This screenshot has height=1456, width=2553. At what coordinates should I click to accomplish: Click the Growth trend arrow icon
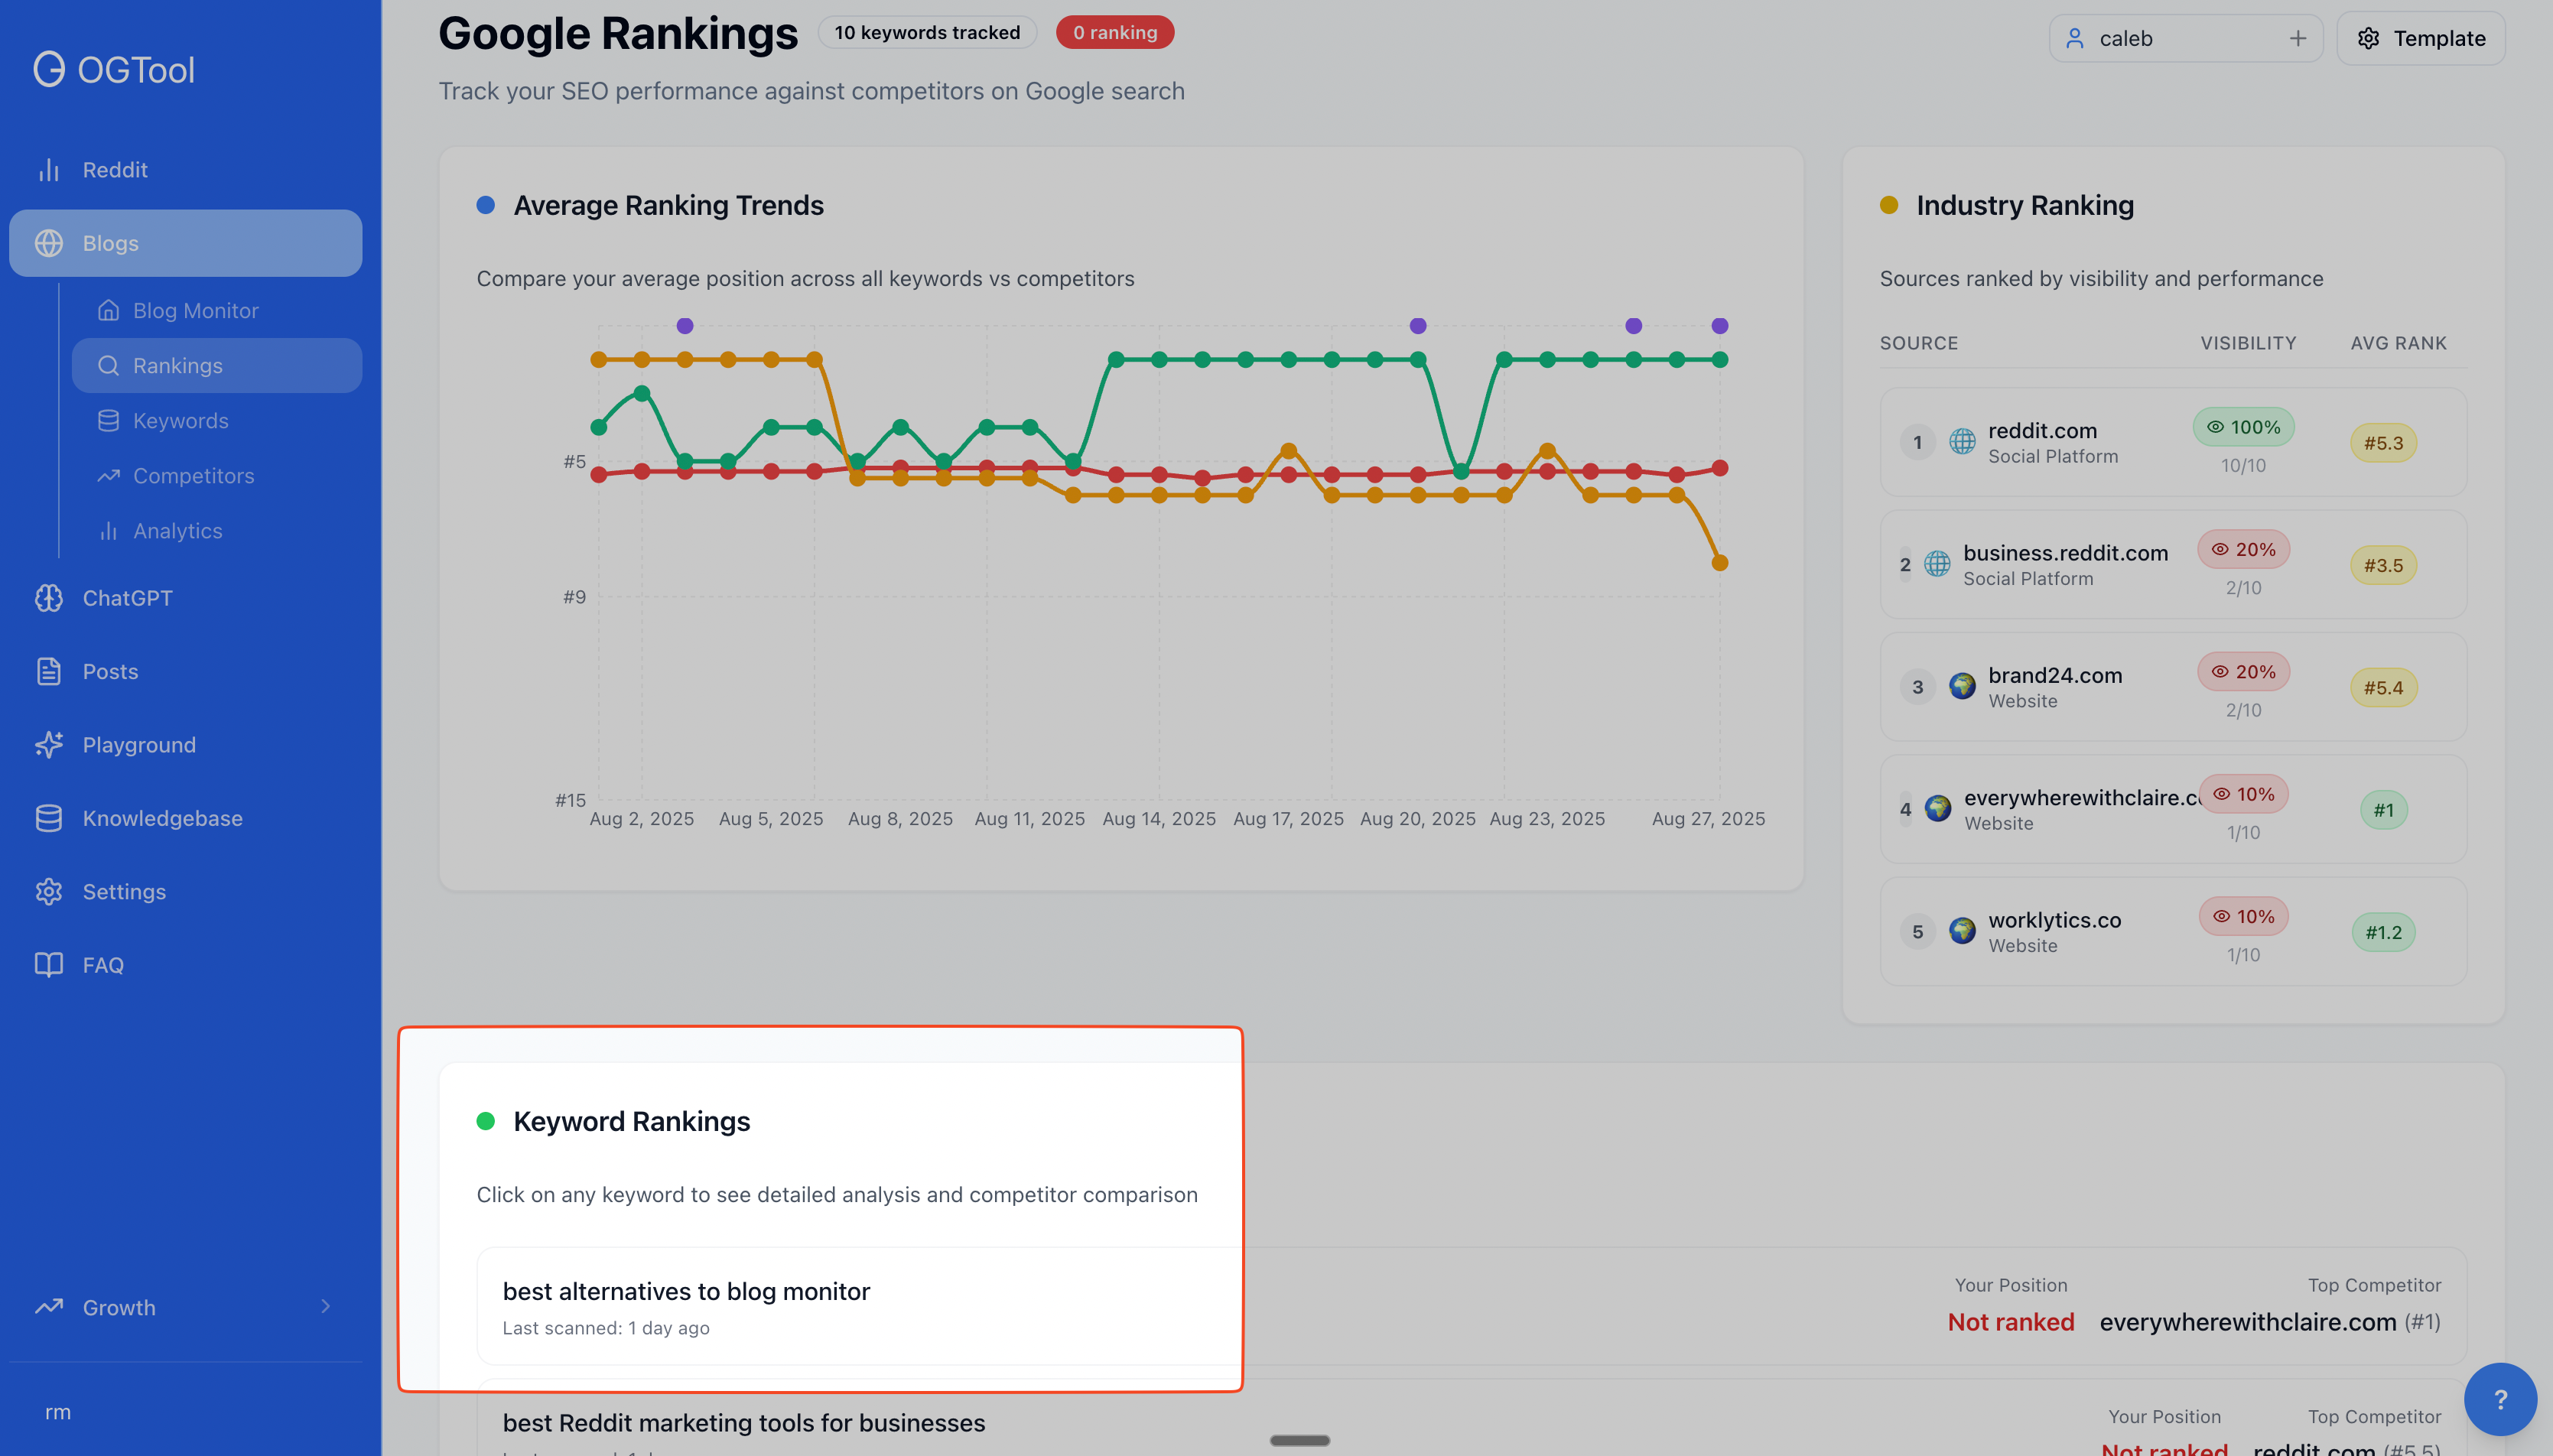point(49,1307)
